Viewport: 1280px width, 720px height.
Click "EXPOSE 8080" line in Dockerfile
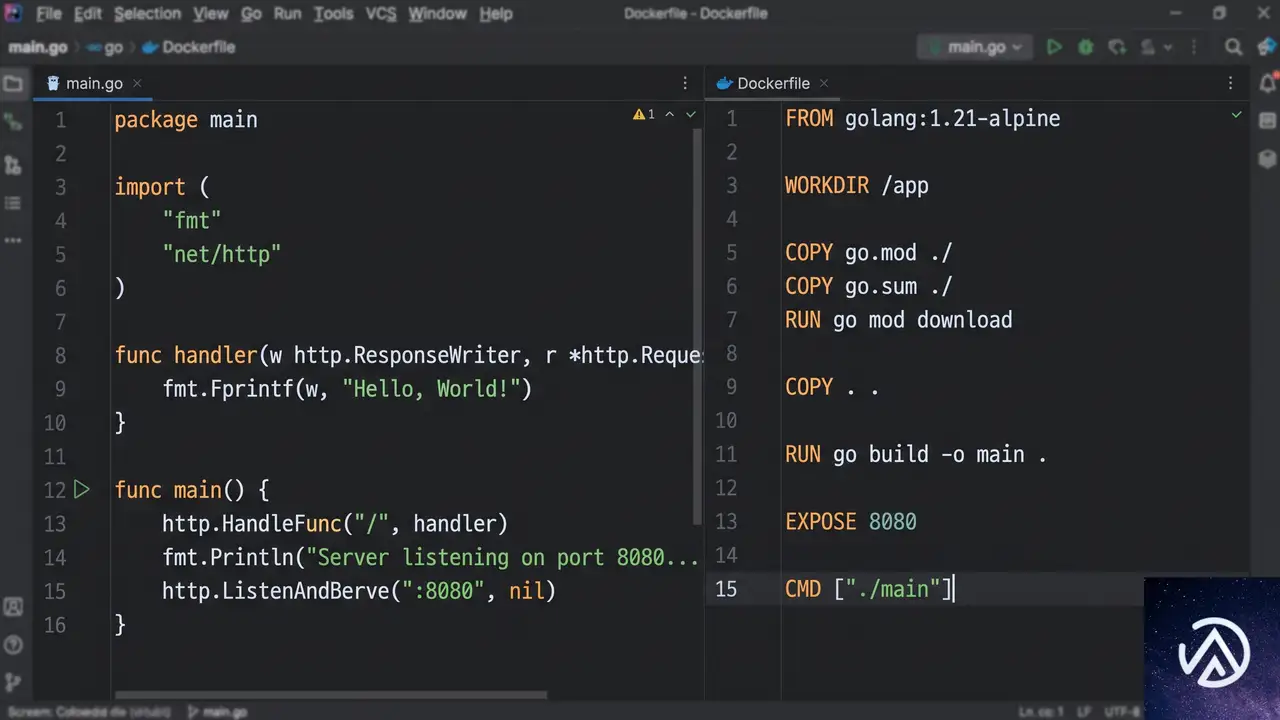pyautogui.click(x=851, y=522)
